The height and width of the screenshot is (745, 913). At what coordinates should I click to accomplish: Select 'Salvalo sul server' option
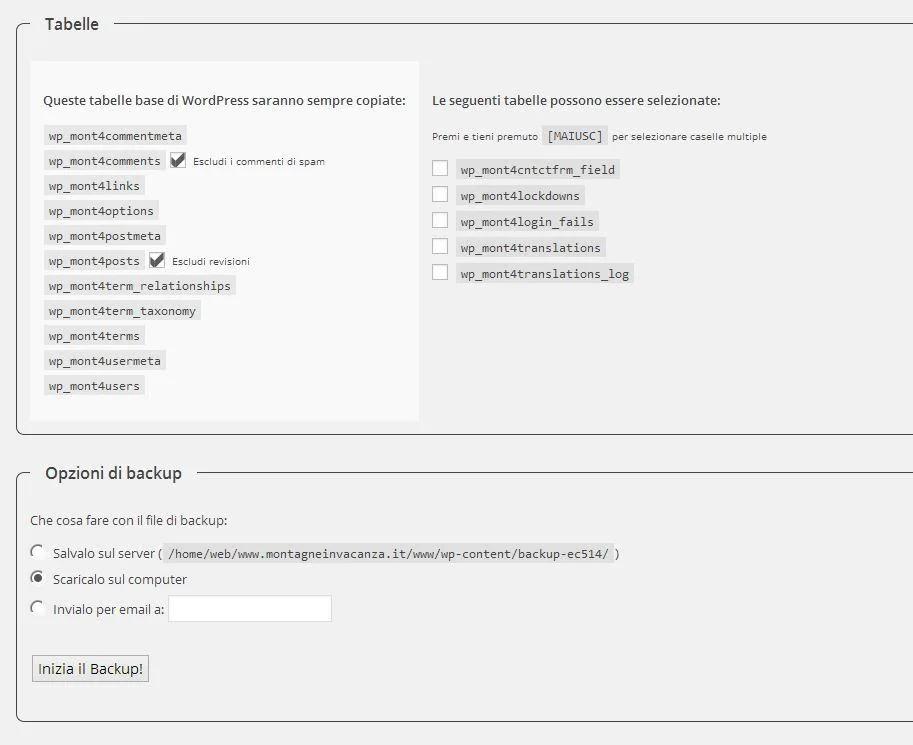(37, 551)
